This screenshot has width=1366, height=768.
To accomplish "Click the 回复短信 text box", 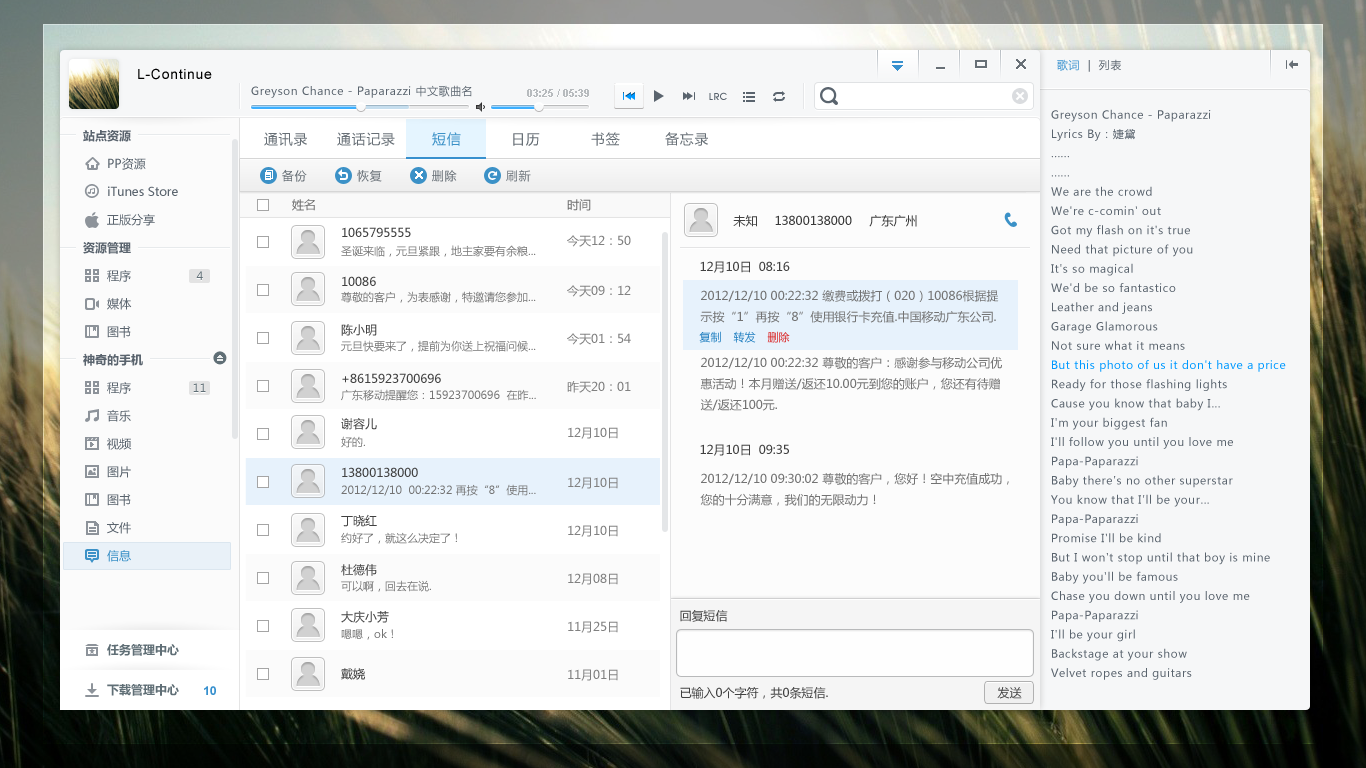I will tap(855, 653).
